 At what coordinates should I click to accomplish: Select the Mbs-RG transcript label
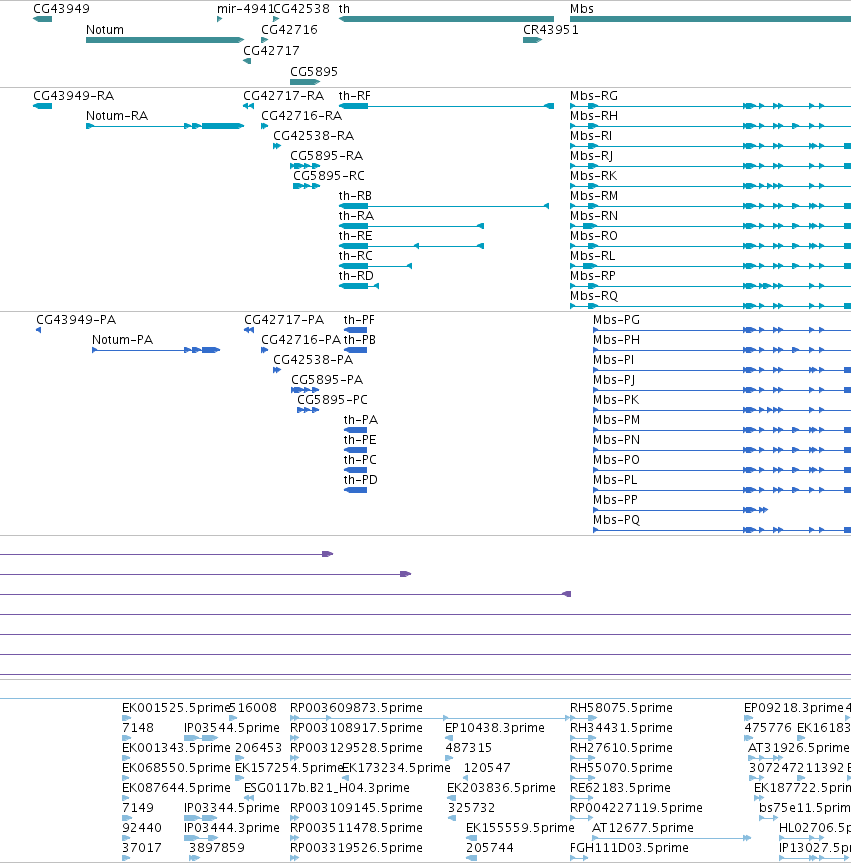pyautogui.click(x=594, y=96)
